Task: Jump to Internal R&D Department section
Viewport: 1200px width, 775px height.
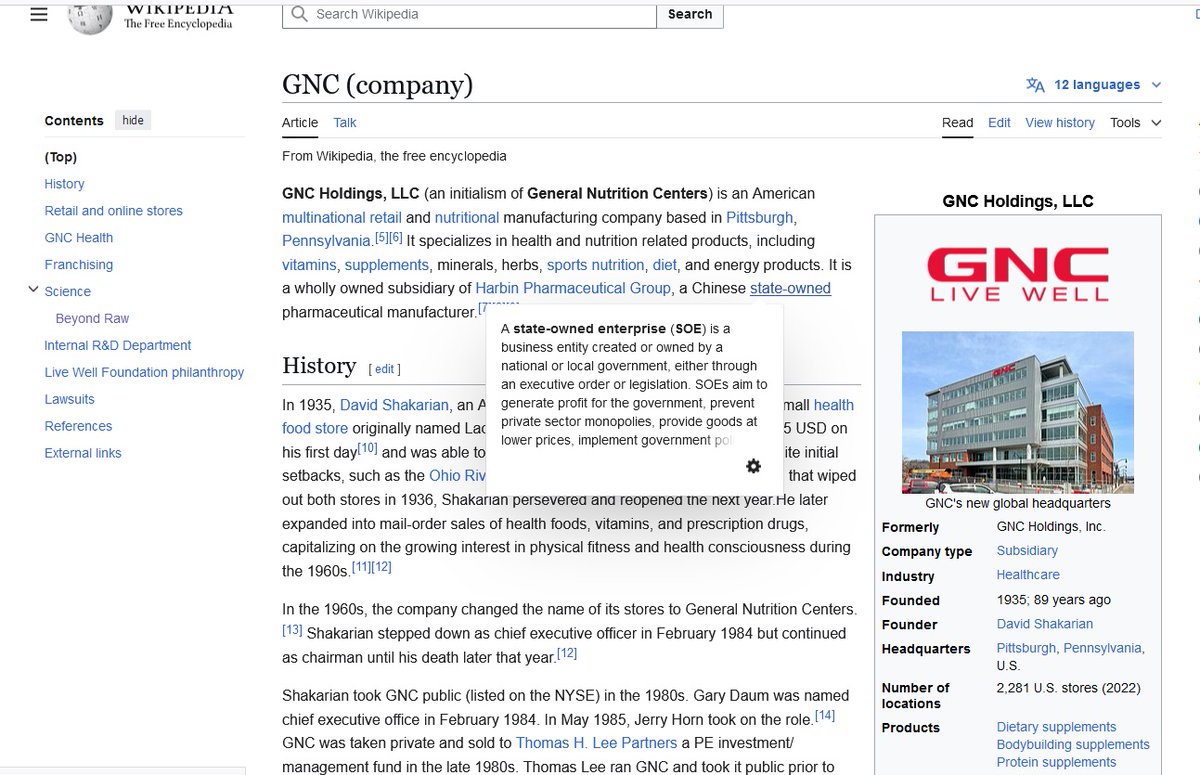Action: [x=118, y=346]
